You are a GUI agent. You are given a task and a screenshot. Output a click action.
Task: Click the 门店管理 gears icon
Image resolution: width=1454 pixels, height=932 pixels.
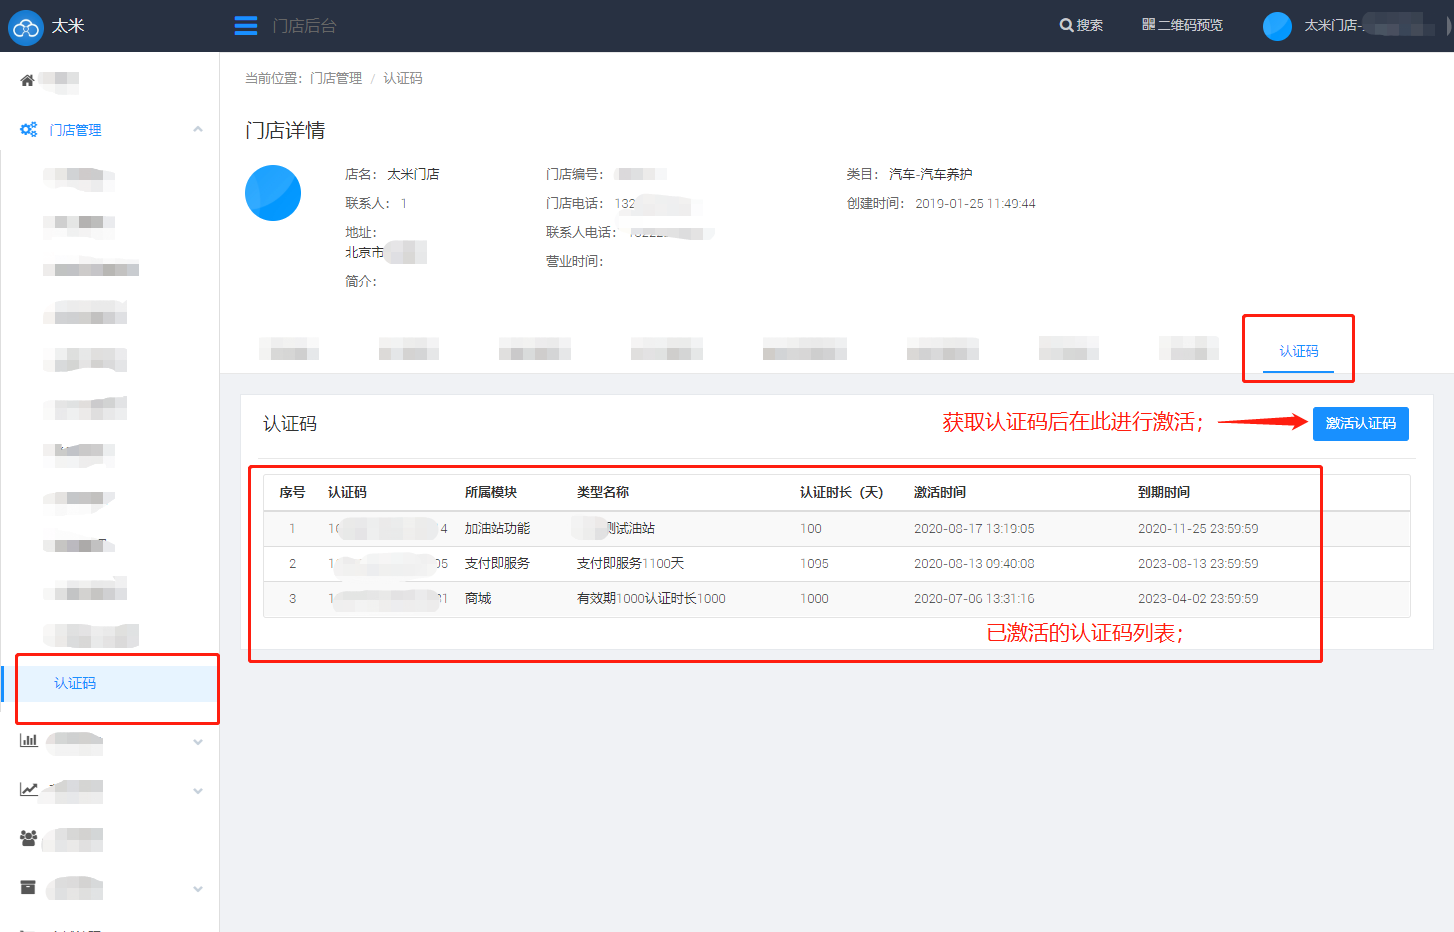[x=28, y=130]
